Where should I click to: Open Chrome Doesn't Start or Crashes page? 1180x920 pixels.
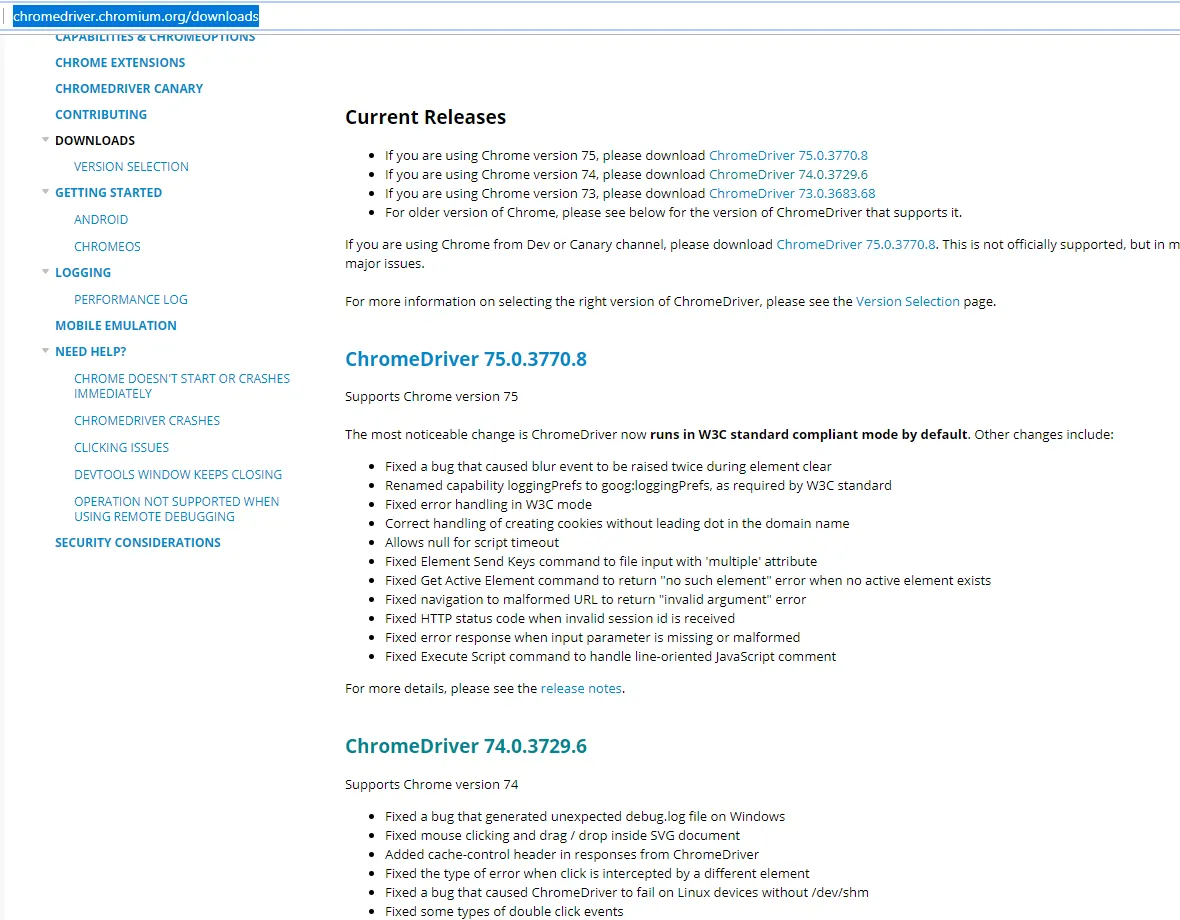click(181, 386)
